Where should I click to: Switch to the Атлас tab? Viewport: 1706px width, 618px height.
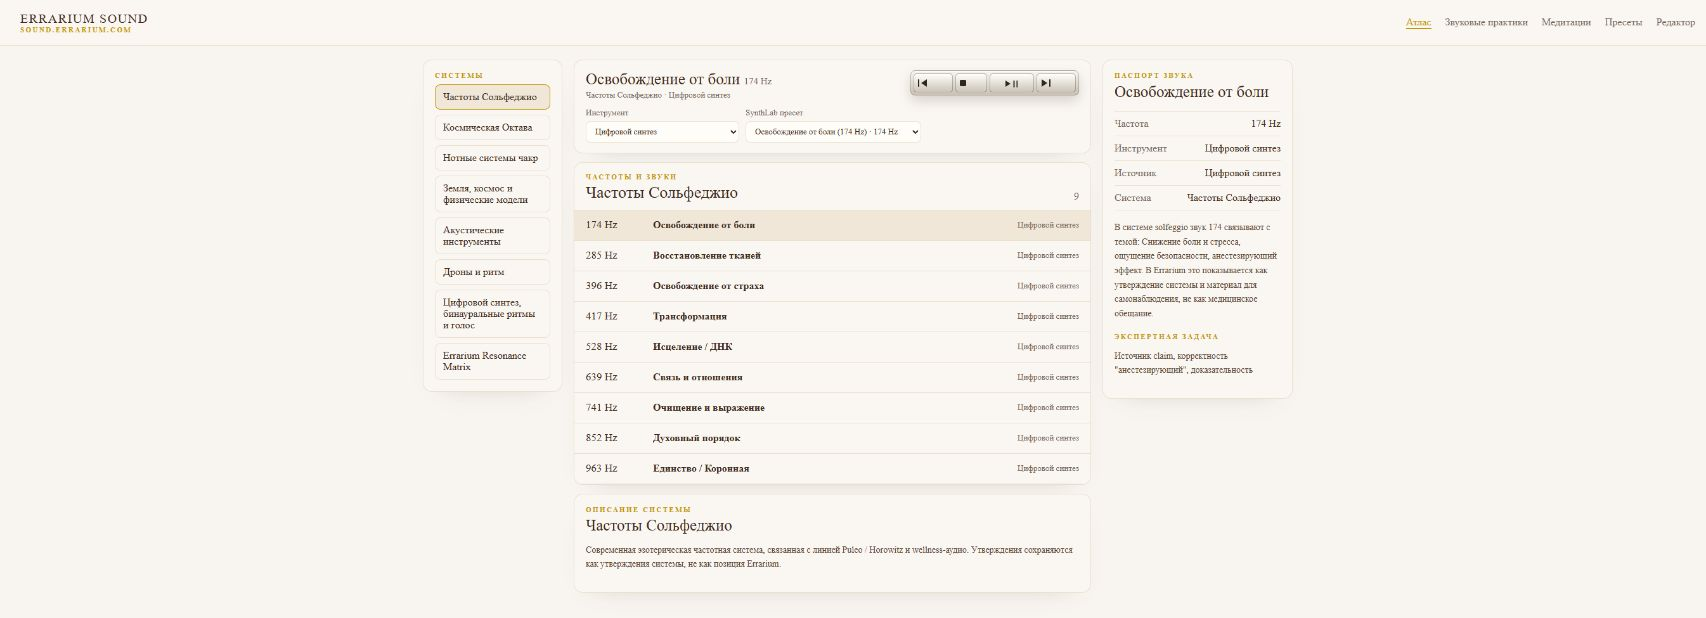click(x=1418, y=22)
